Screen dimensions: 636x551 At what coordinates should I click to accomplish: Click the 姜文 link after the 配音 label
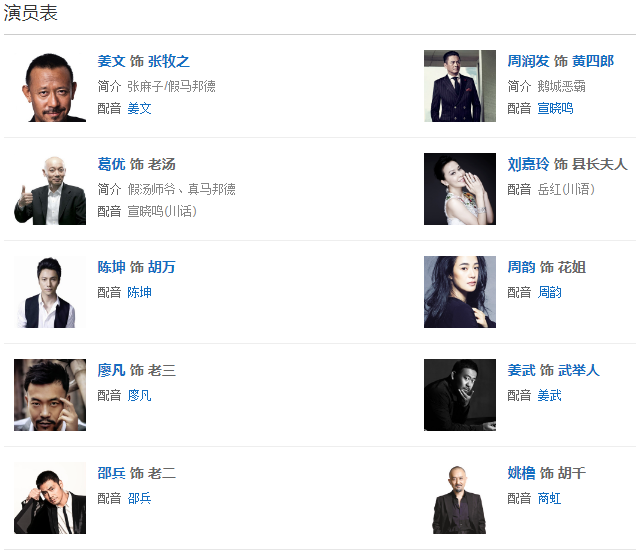tap(139, 108)
